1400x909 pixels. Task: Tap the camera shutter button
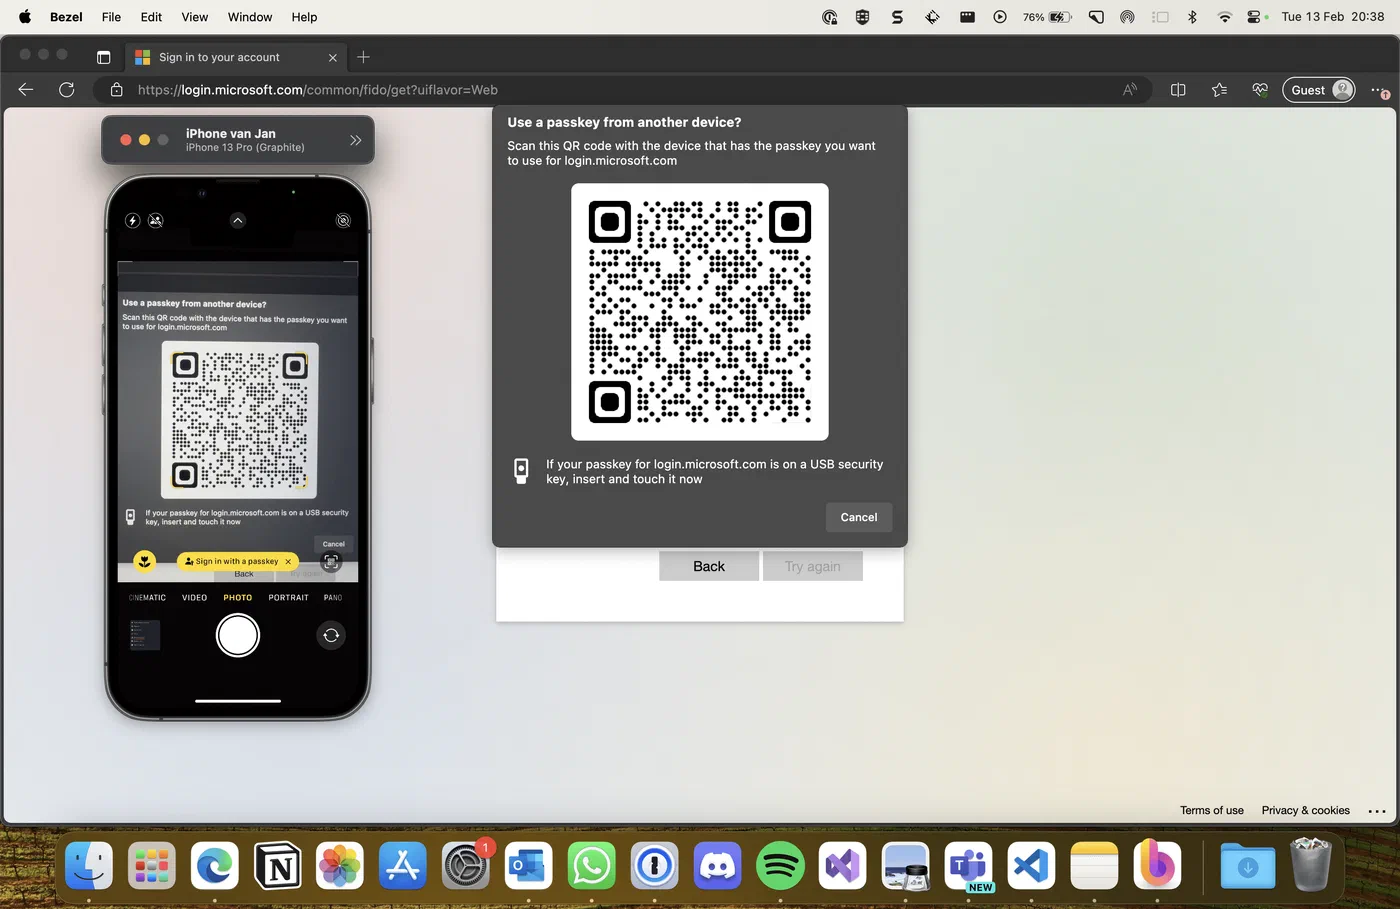point(238,635)
